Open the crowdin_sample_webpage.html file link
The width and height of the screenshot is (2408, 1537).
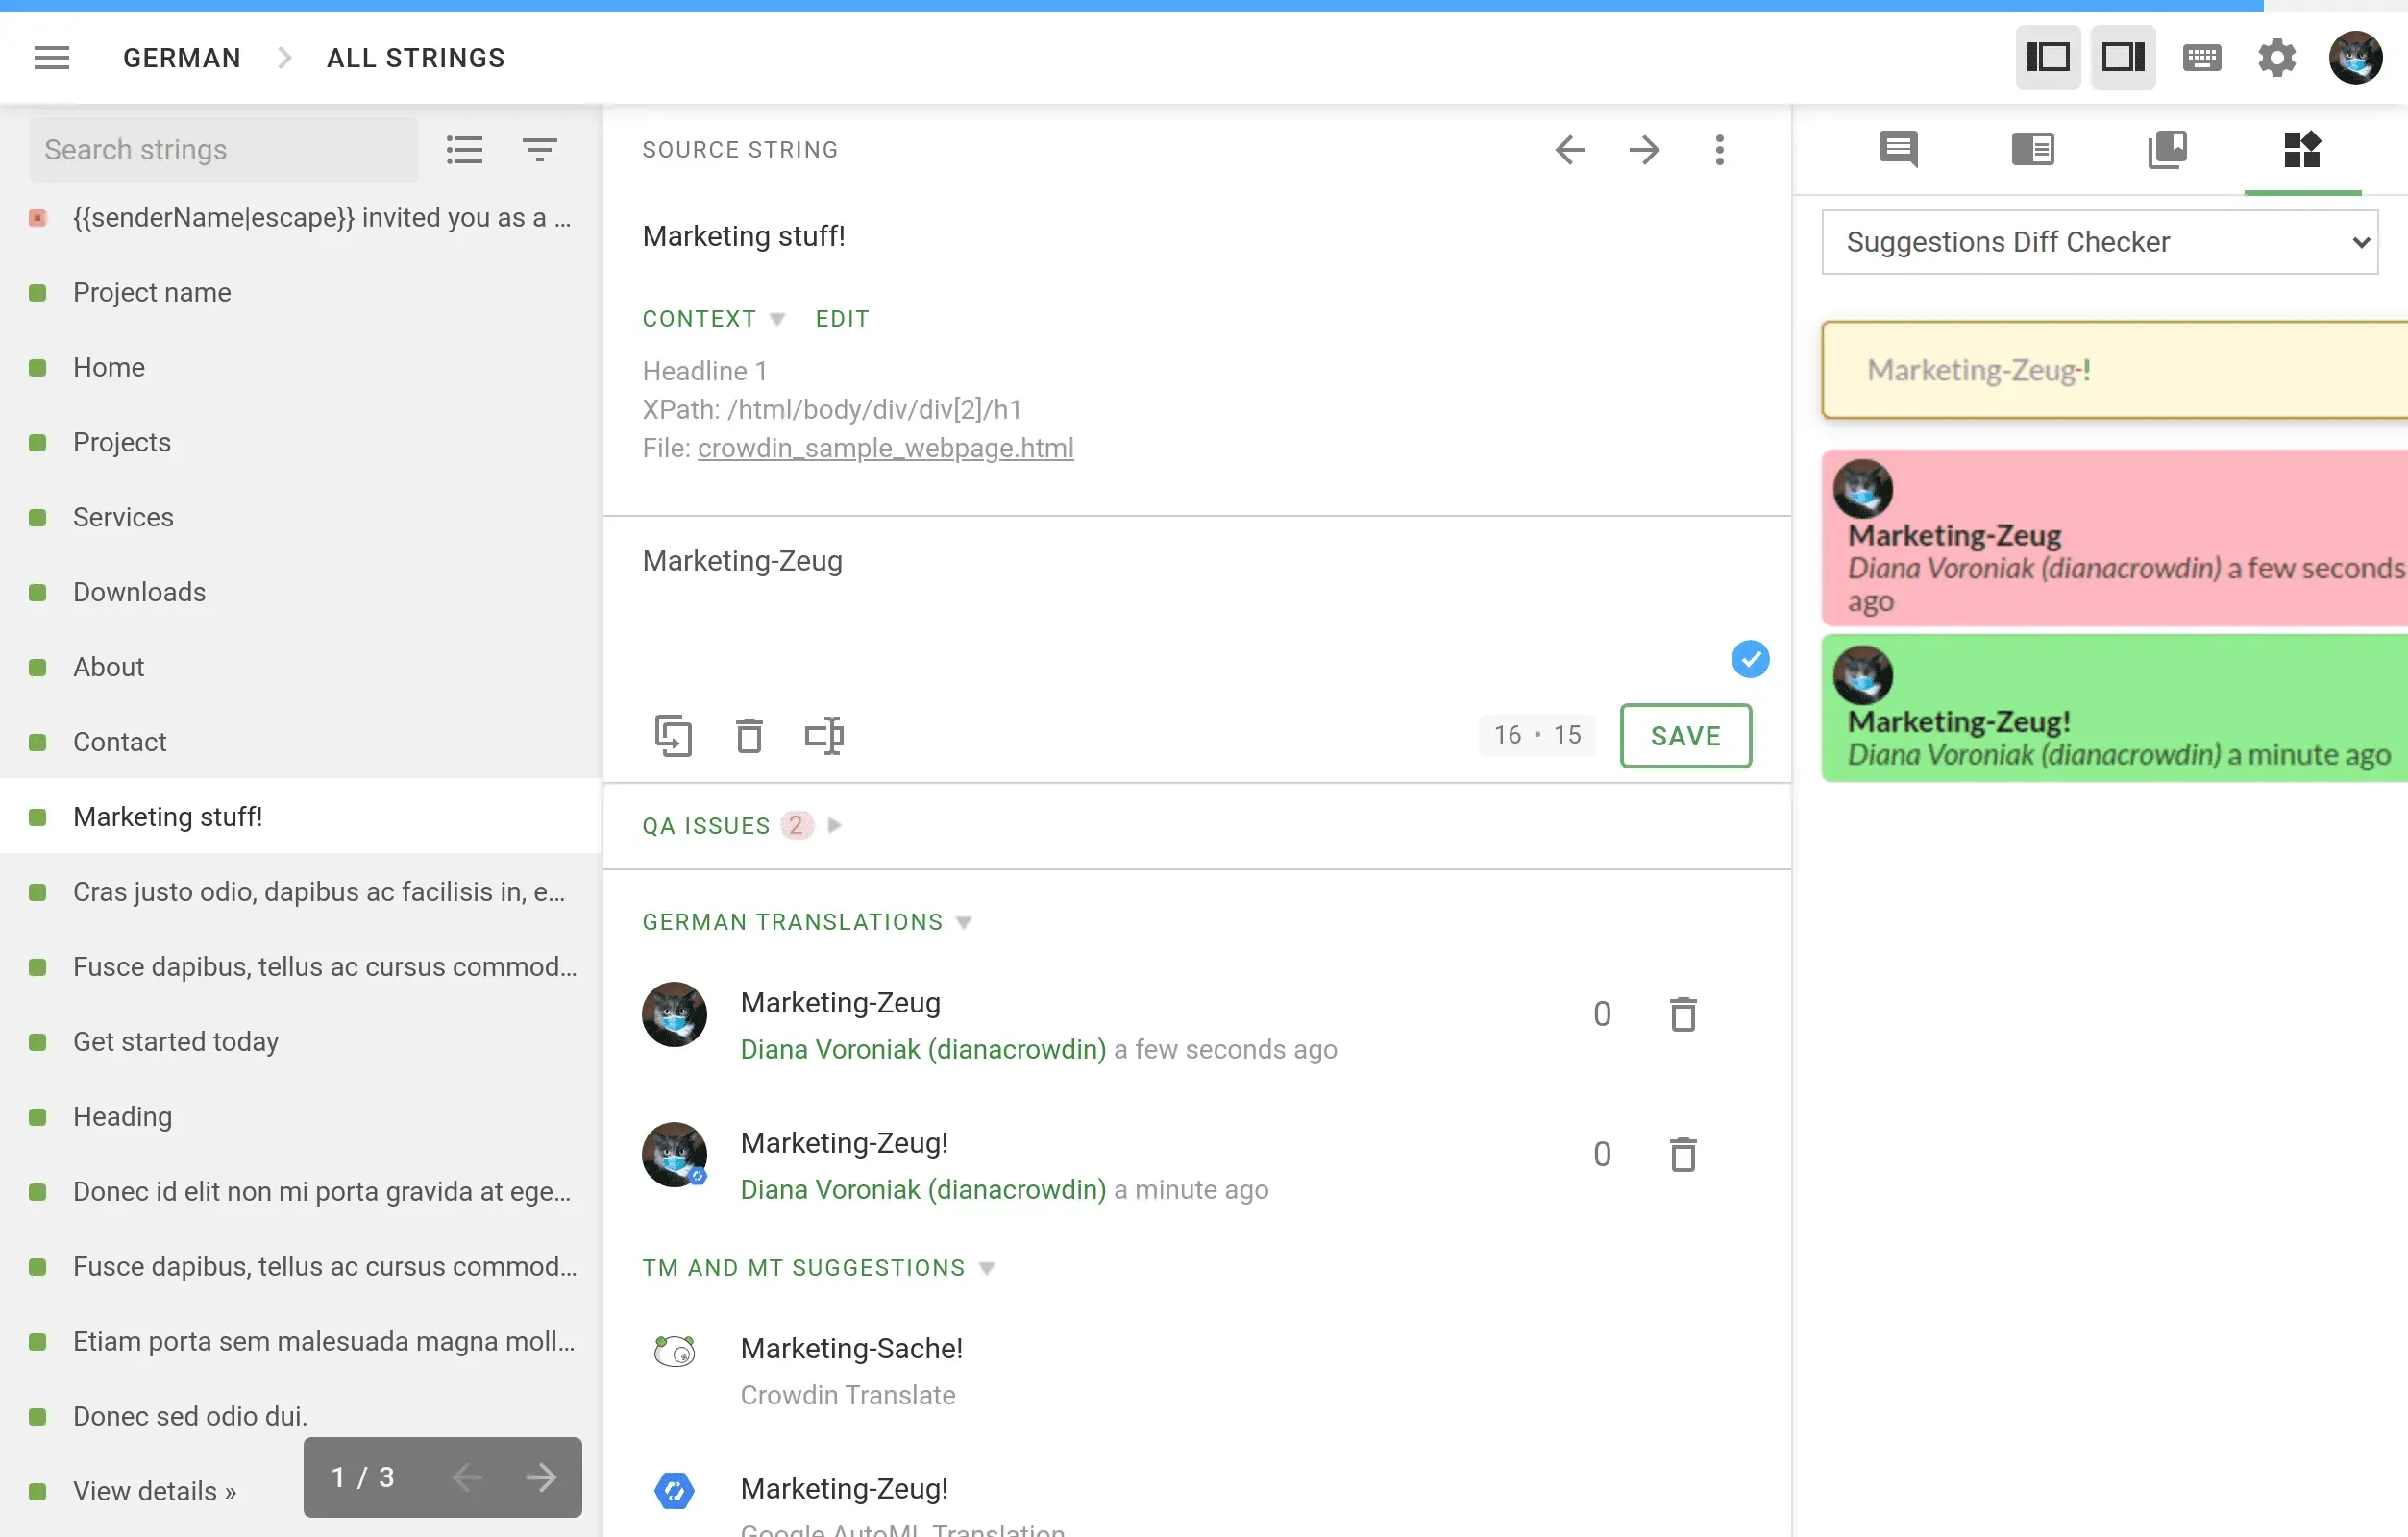pyautogui.click(x=885, y=448)
